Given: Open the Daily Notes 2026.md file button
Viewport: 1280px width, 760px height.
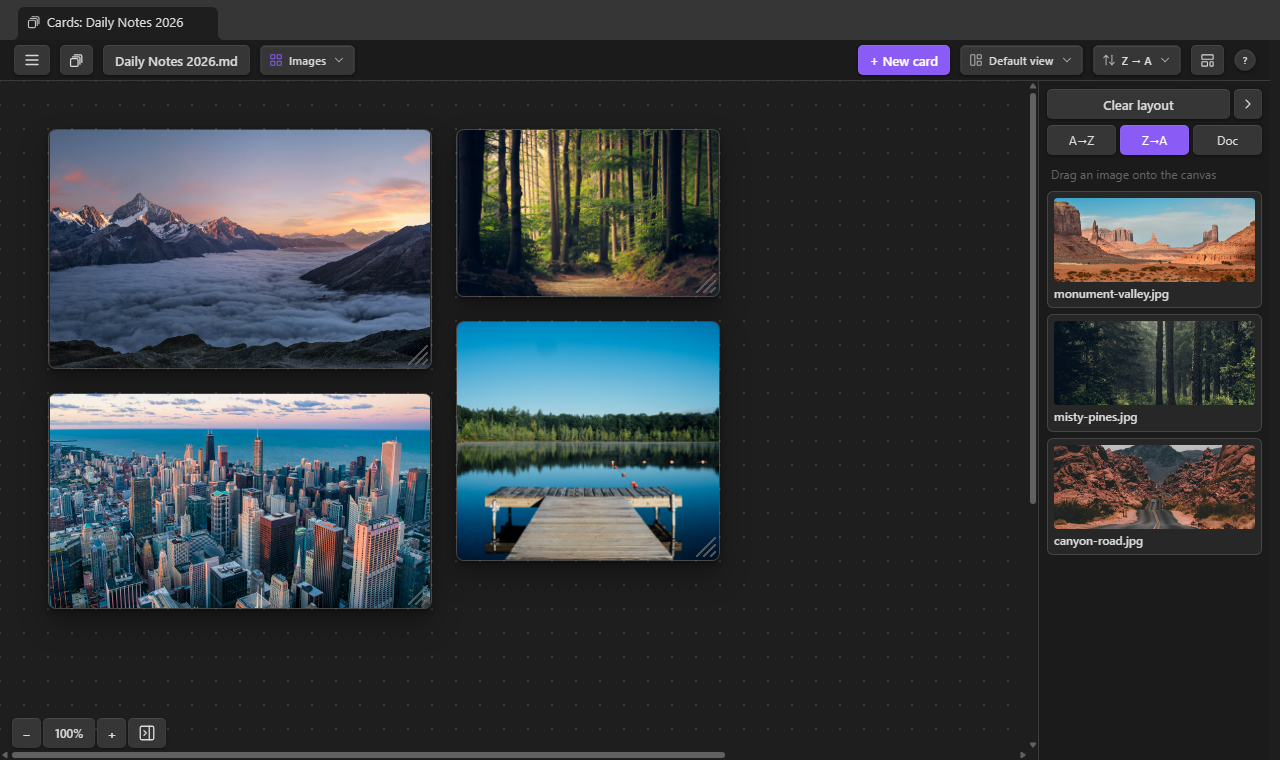Looking at the screenshot, I should pos(176,60).
